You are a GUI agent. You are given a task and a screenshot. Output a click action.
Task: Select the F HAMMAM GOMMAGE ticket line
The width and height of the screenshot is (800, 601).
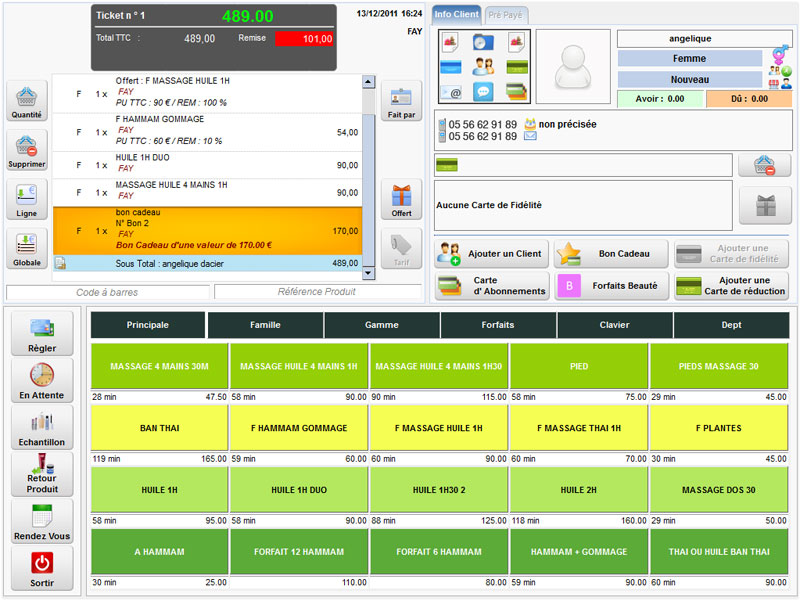pos(207,132)
